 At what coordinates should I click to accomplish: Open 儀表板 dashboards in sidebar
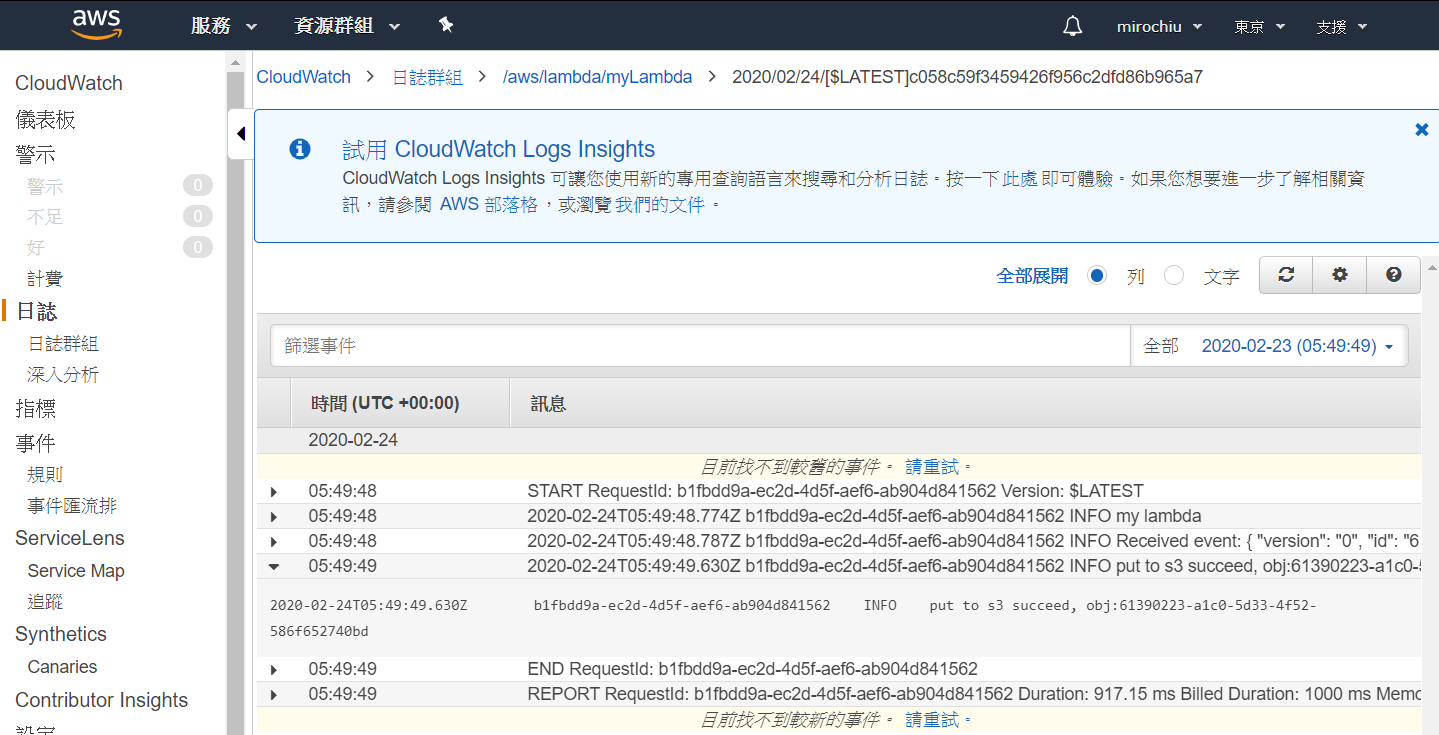pos(46,120)
